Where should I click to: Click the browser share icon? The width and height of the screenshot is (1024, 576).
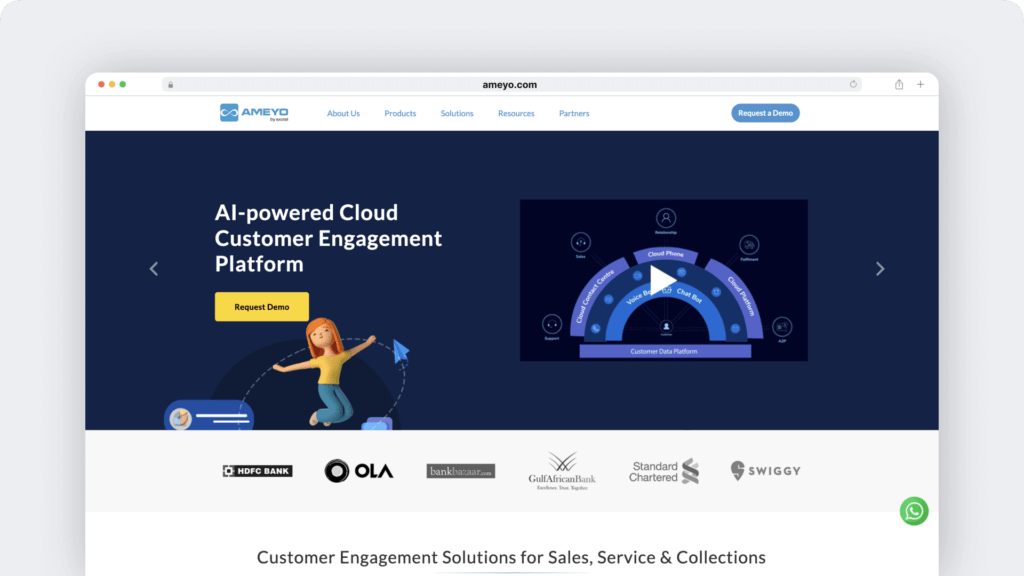pyautogui.click(x=899, y=85)
